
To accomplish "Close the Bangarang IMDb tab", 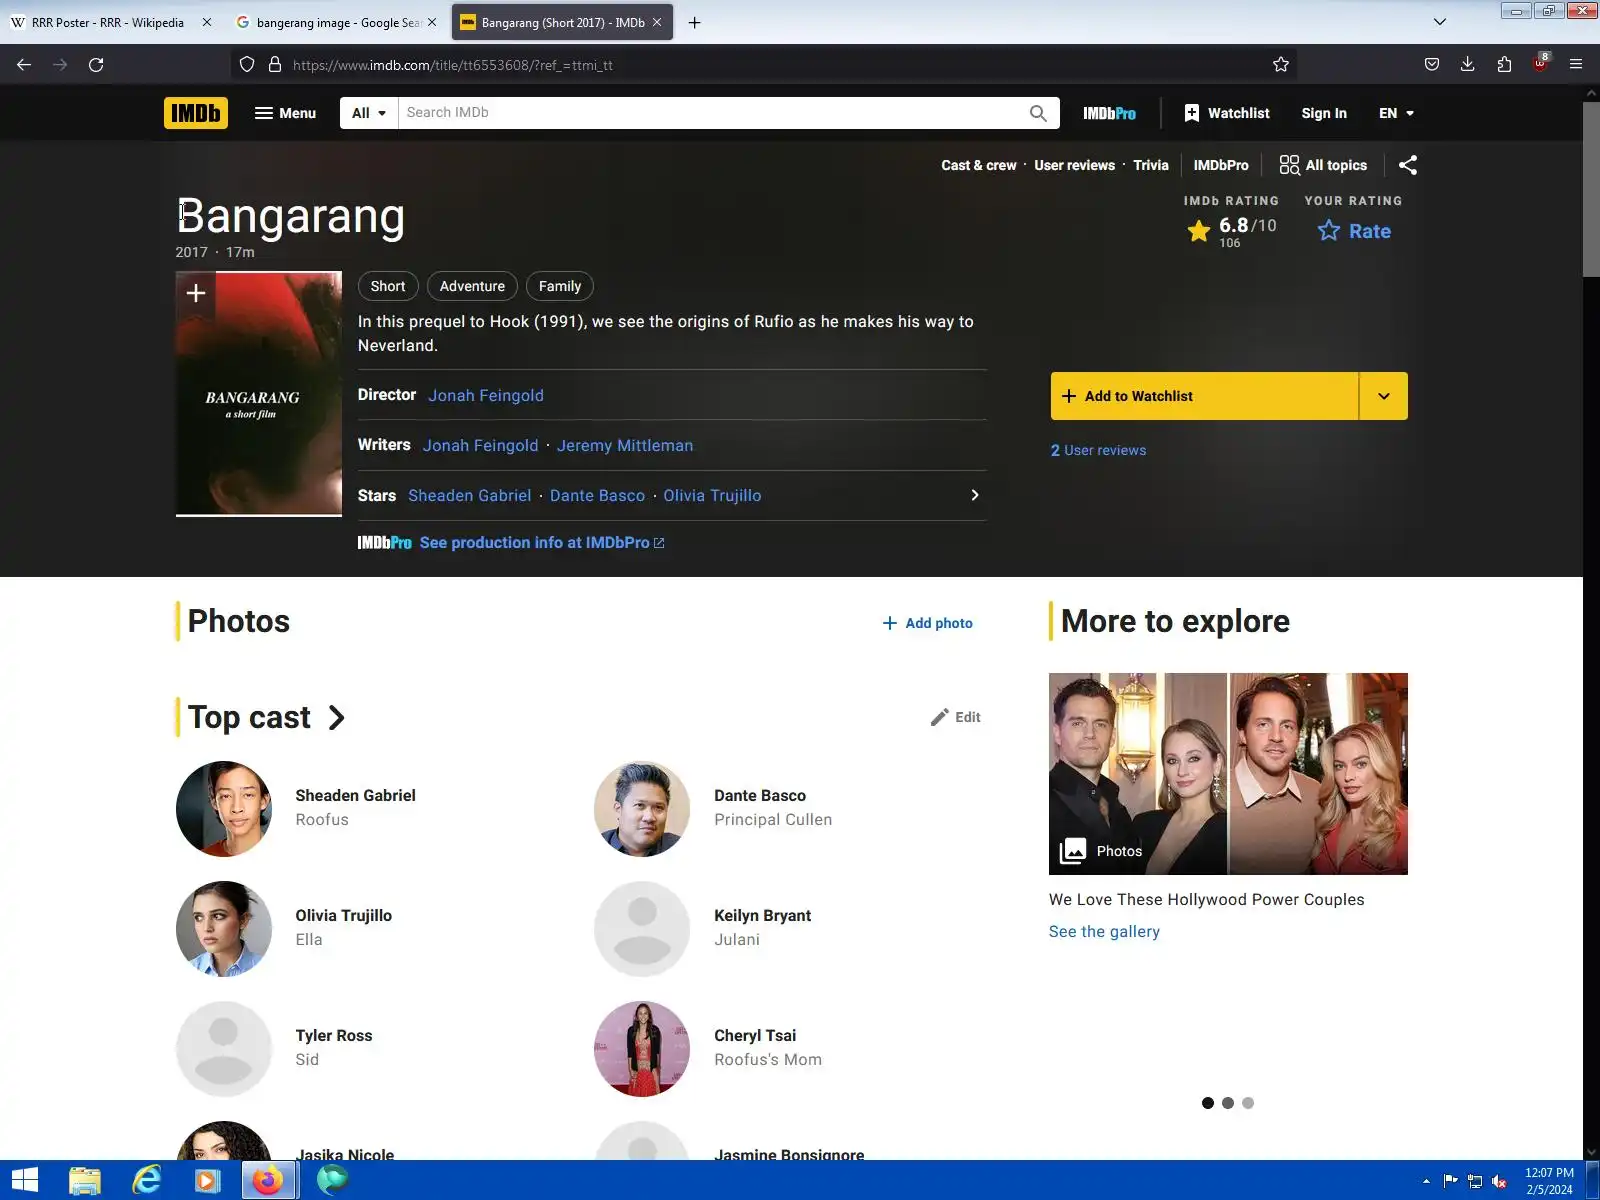I will [657, 22].
